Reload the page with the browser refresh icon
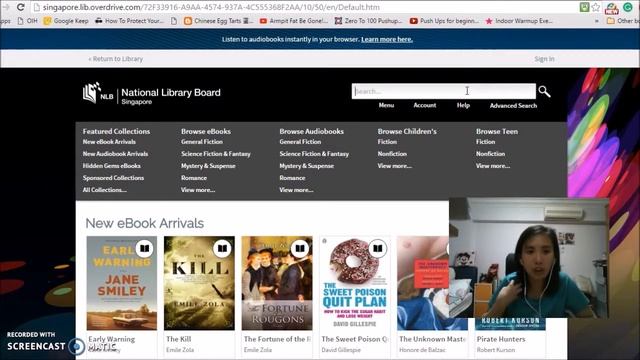640x360 pixels. point(20,7)
